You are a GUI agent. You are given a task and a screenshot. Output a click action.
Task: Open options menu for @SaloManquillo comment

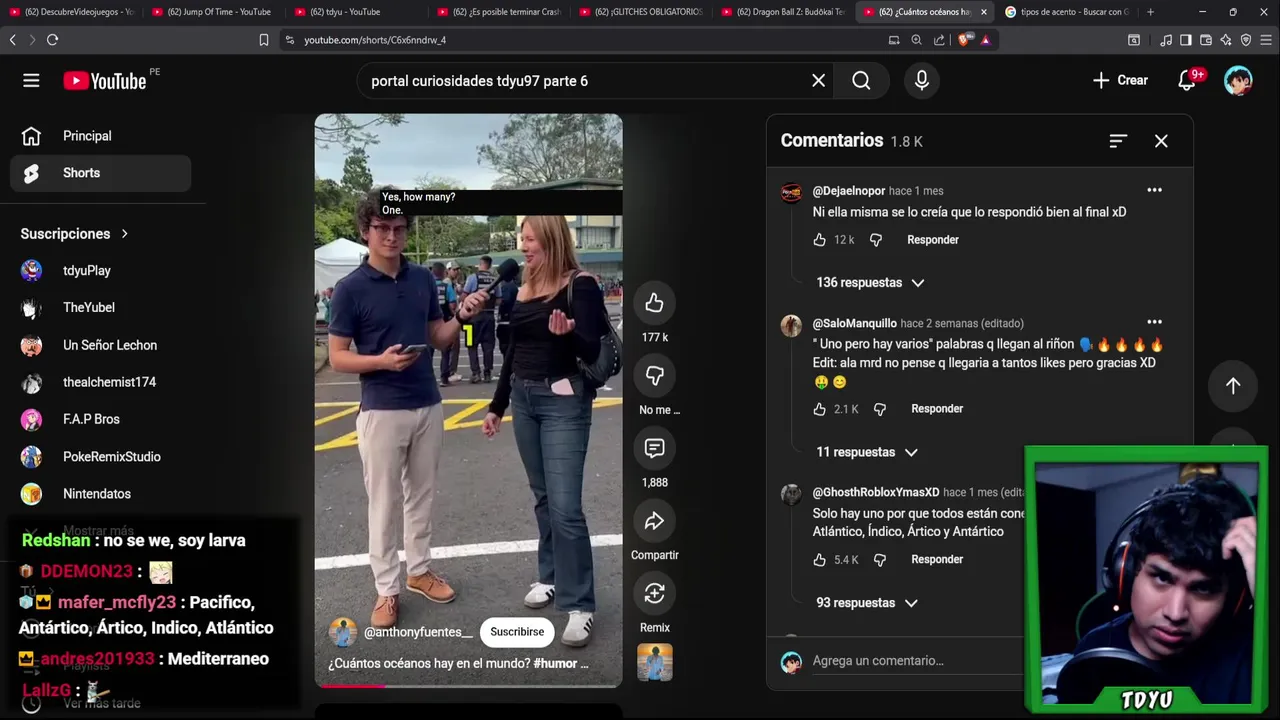[x=1154, y=322]
